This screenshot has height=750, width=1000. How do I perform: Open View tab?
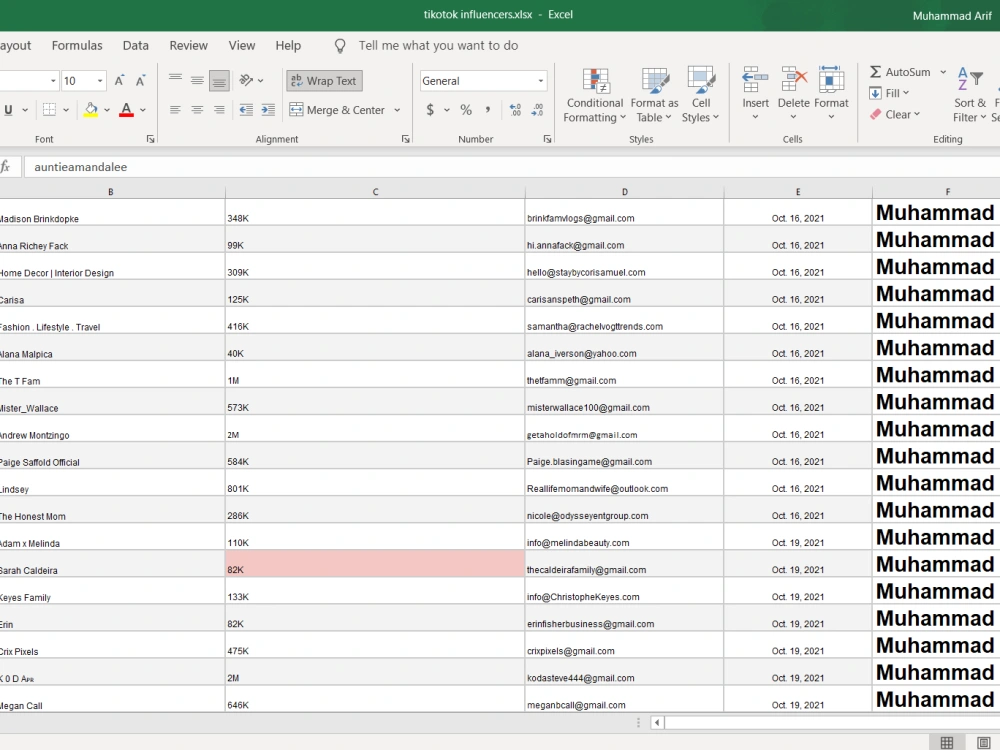point(242,45)
